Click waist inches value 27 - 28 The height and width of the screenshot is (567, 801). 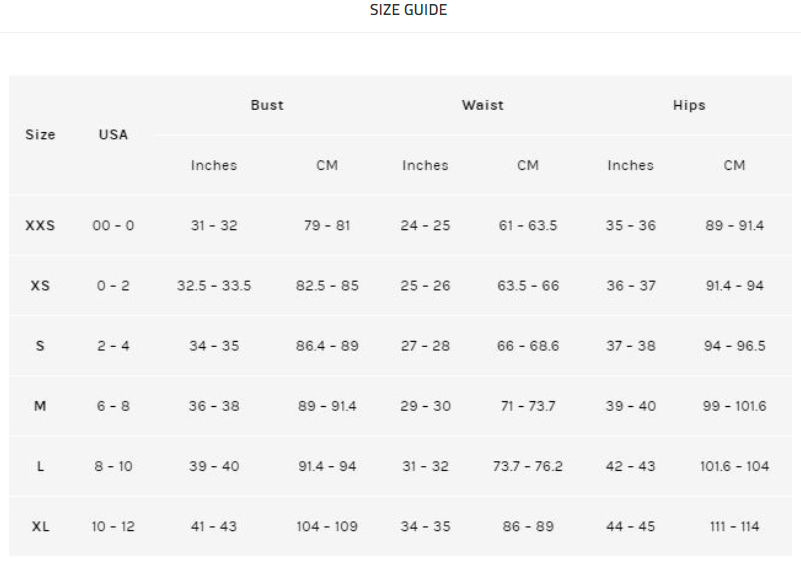point(425,346)
